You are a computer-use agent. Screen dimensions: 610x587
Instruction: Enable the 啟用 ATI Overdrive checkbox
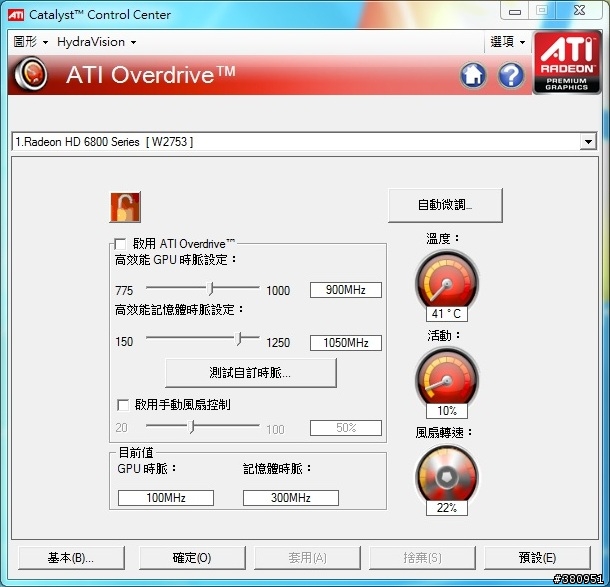tap(120, 244)
